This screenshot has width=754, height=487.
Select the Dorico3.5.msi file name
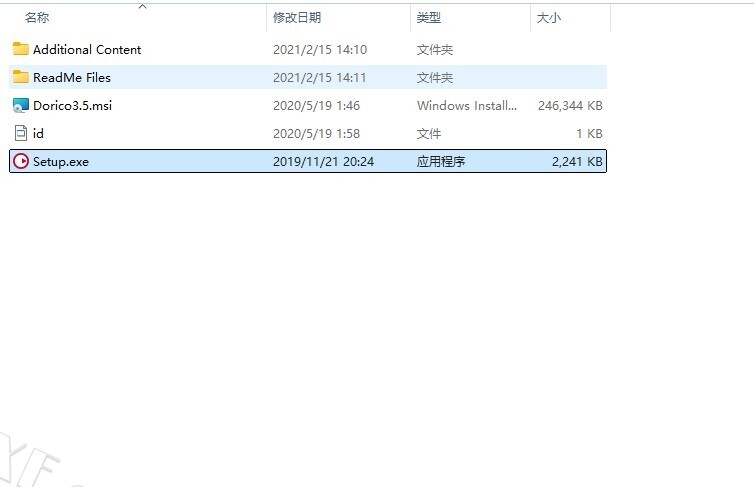click(72, 105)
